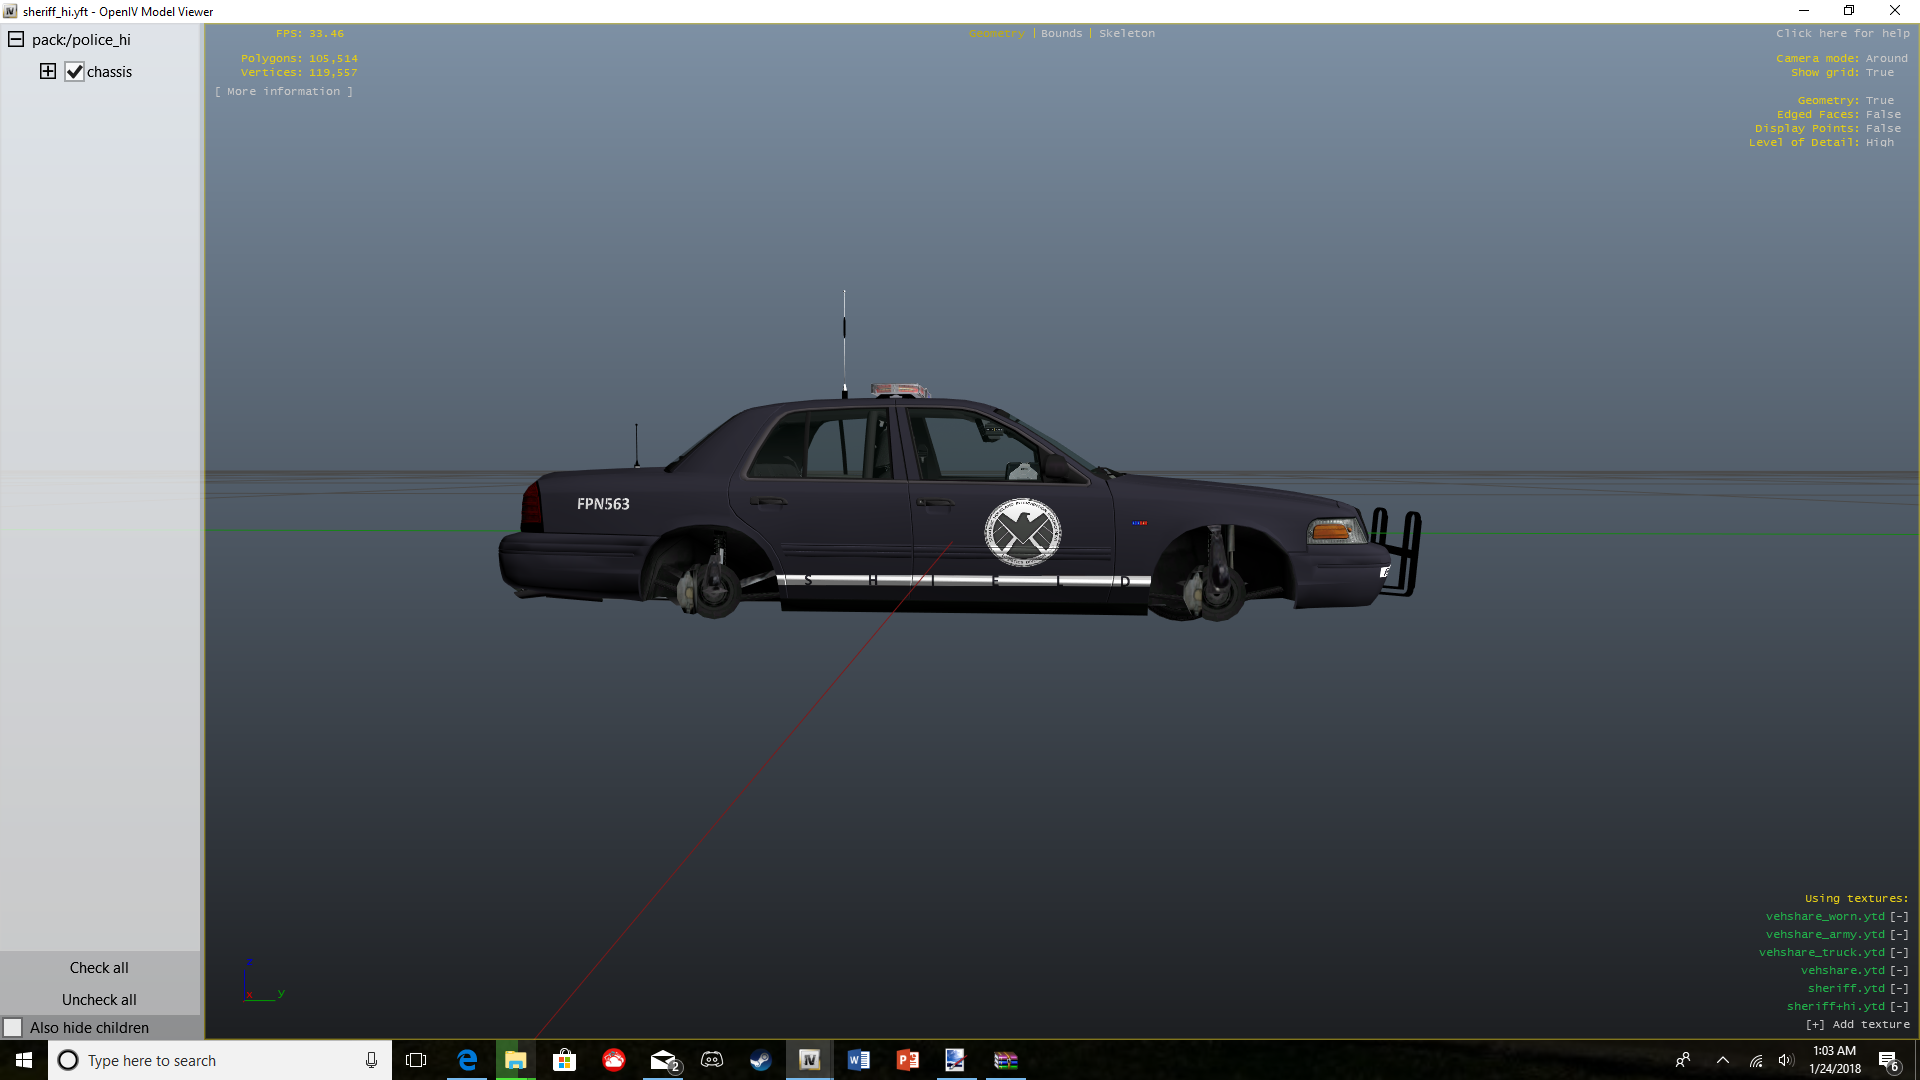Expand More information stats
This screenshot has width=1920, height=1080.
(284, 92)
